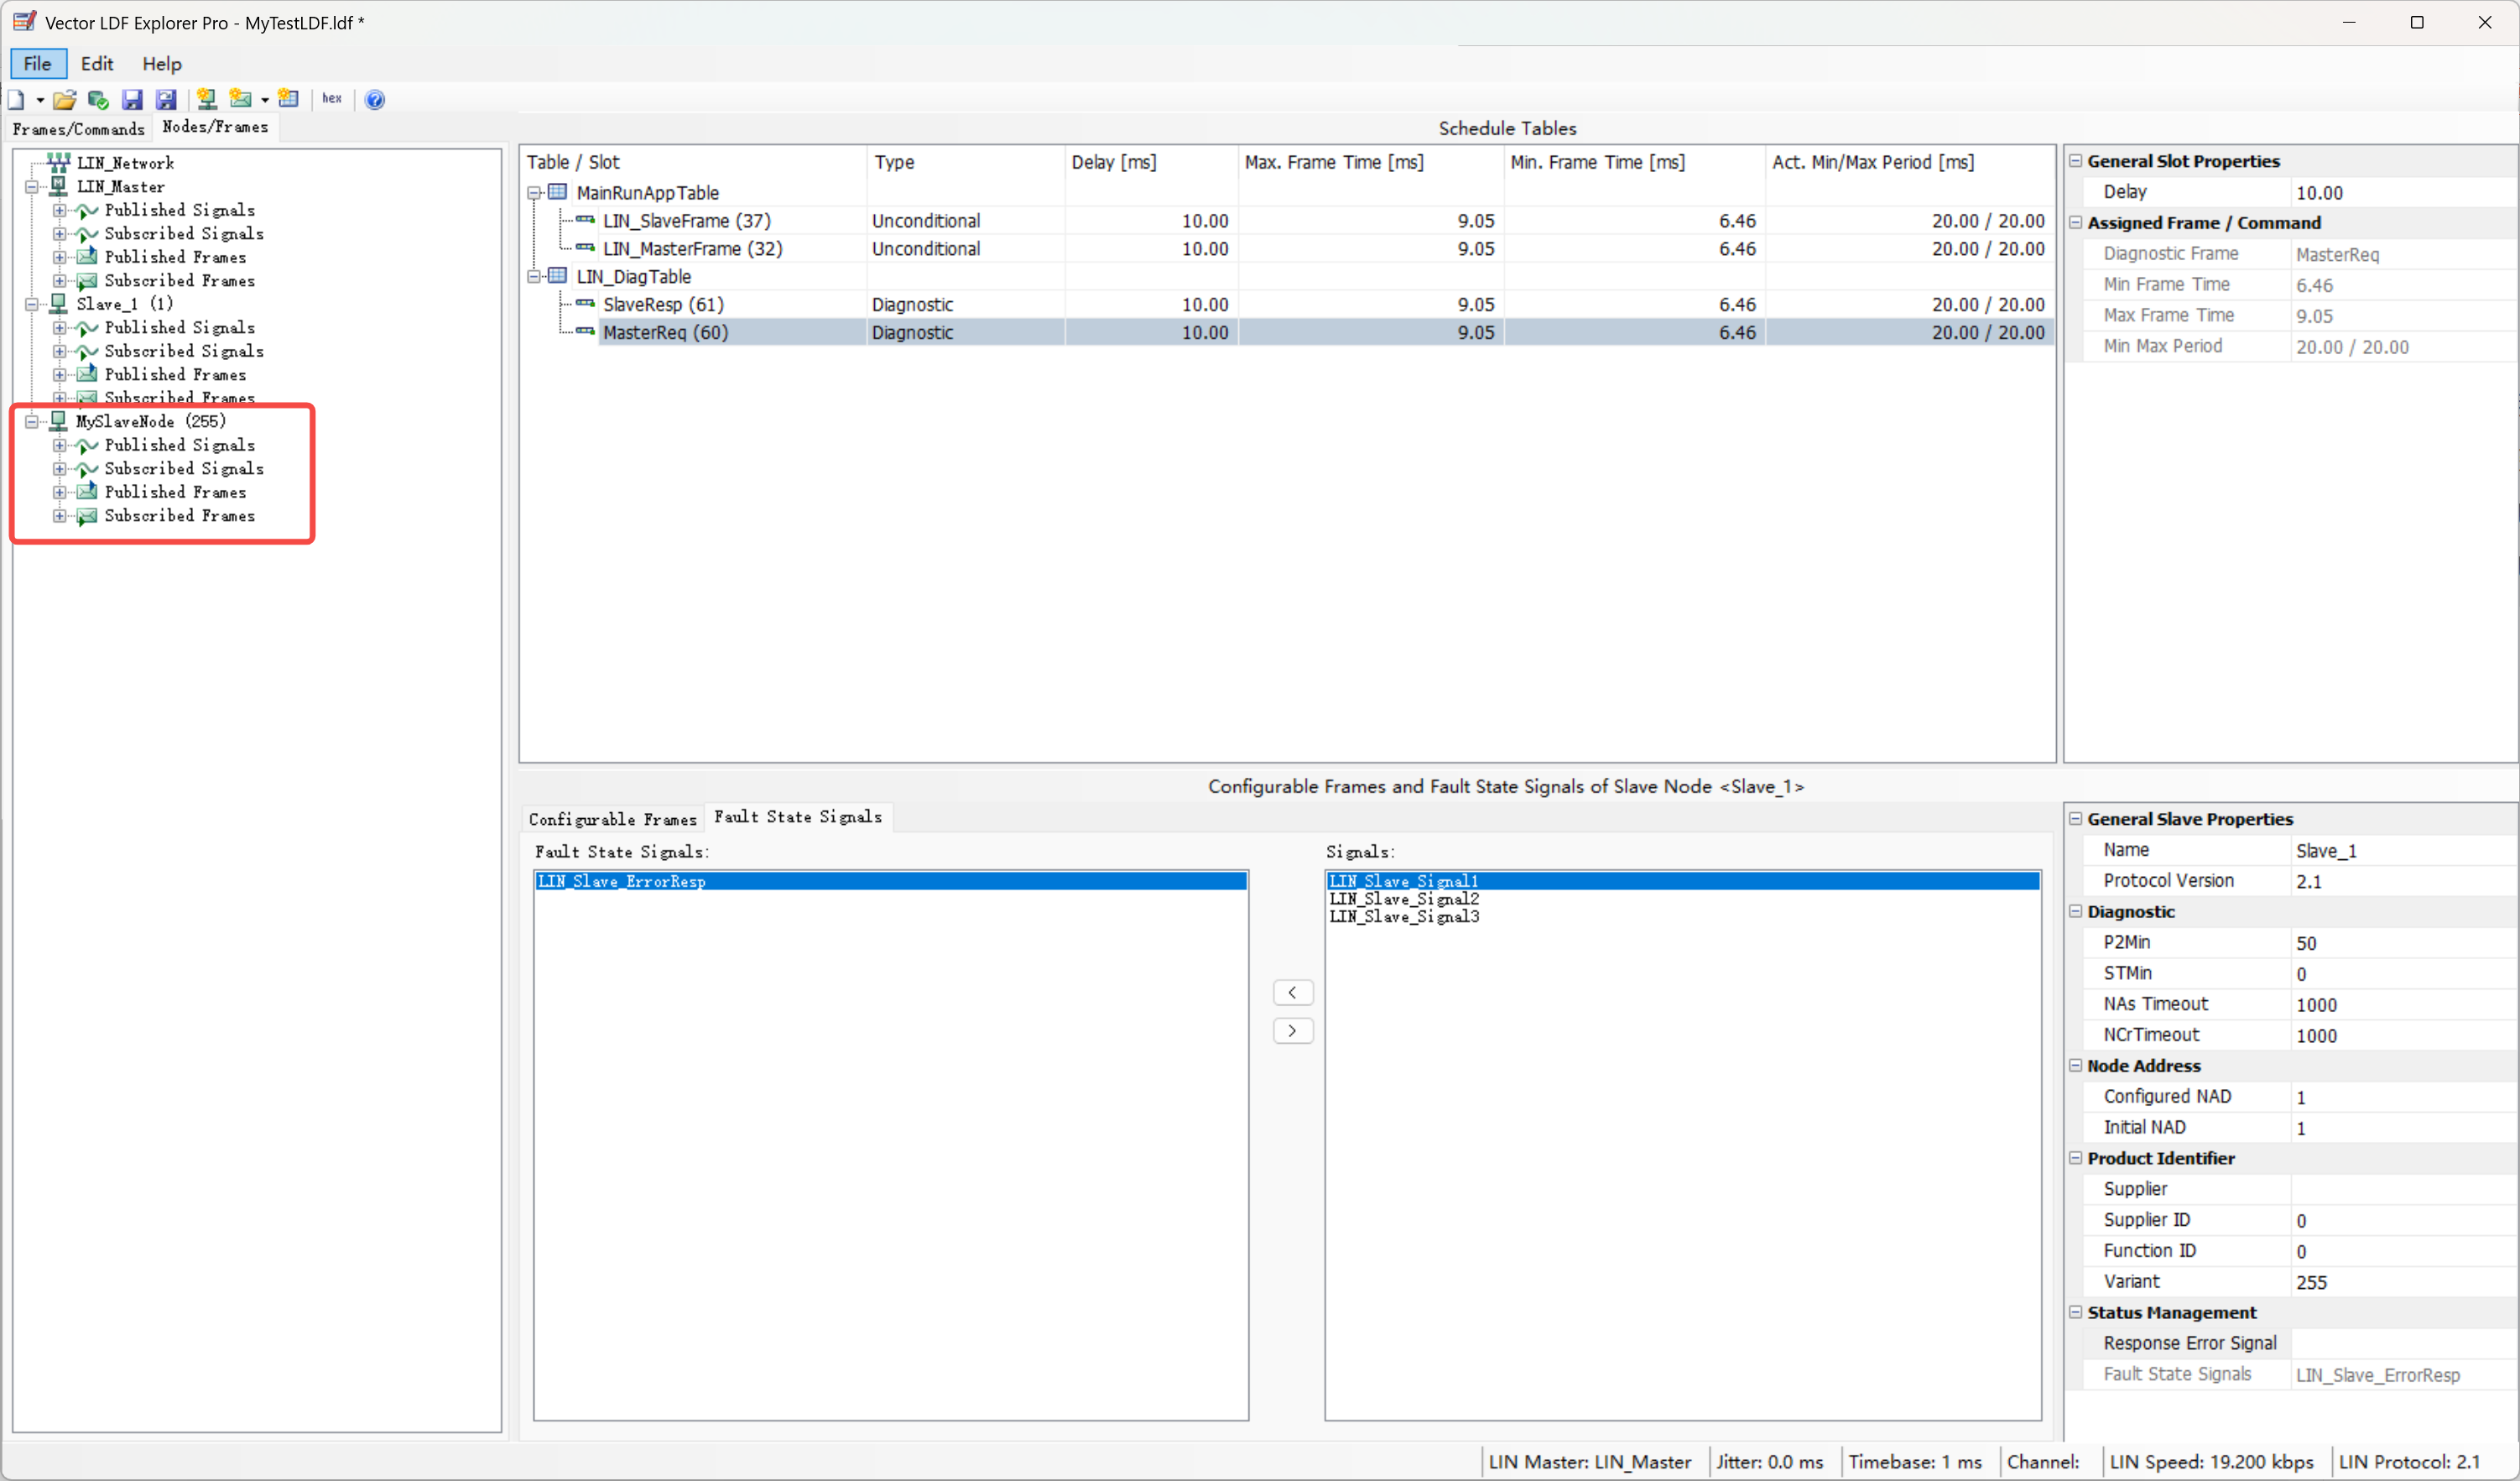
Task: Click the Table / Slot column header
Action: pyautogui.click(x=692, y=162)
